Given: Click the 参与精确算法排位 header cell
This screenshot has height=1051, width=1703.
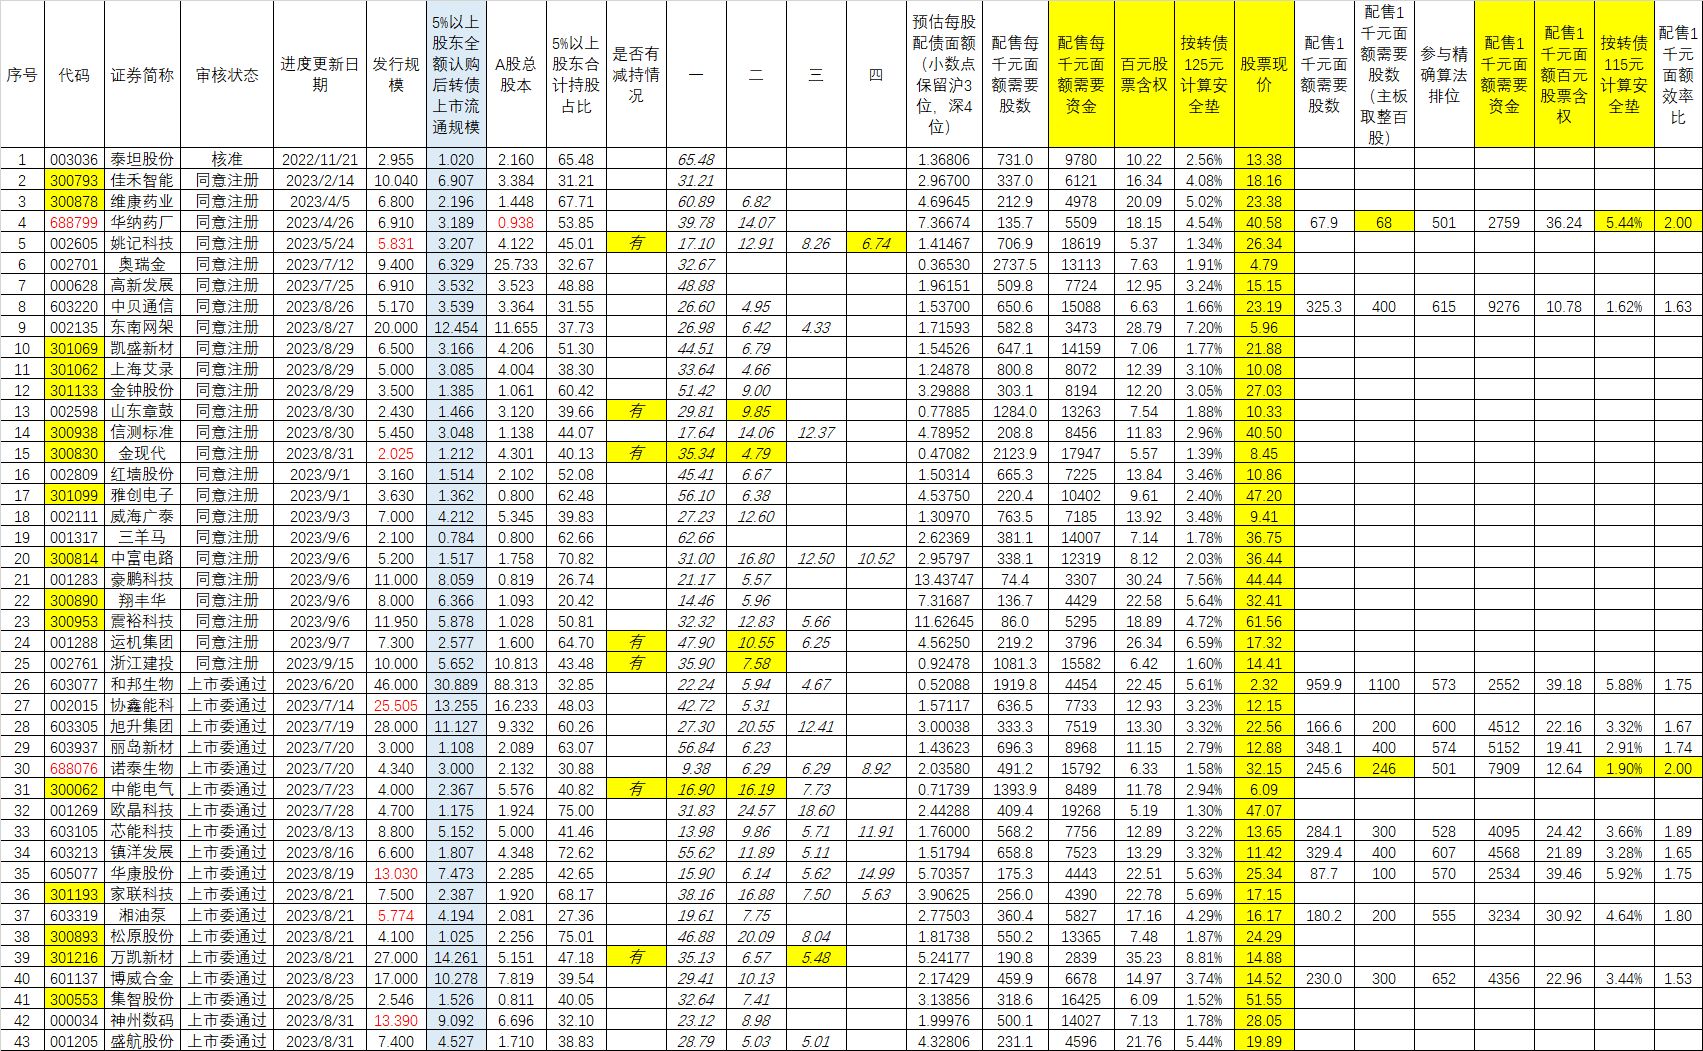Looking at the screenshot, I should coord(1444,75).
